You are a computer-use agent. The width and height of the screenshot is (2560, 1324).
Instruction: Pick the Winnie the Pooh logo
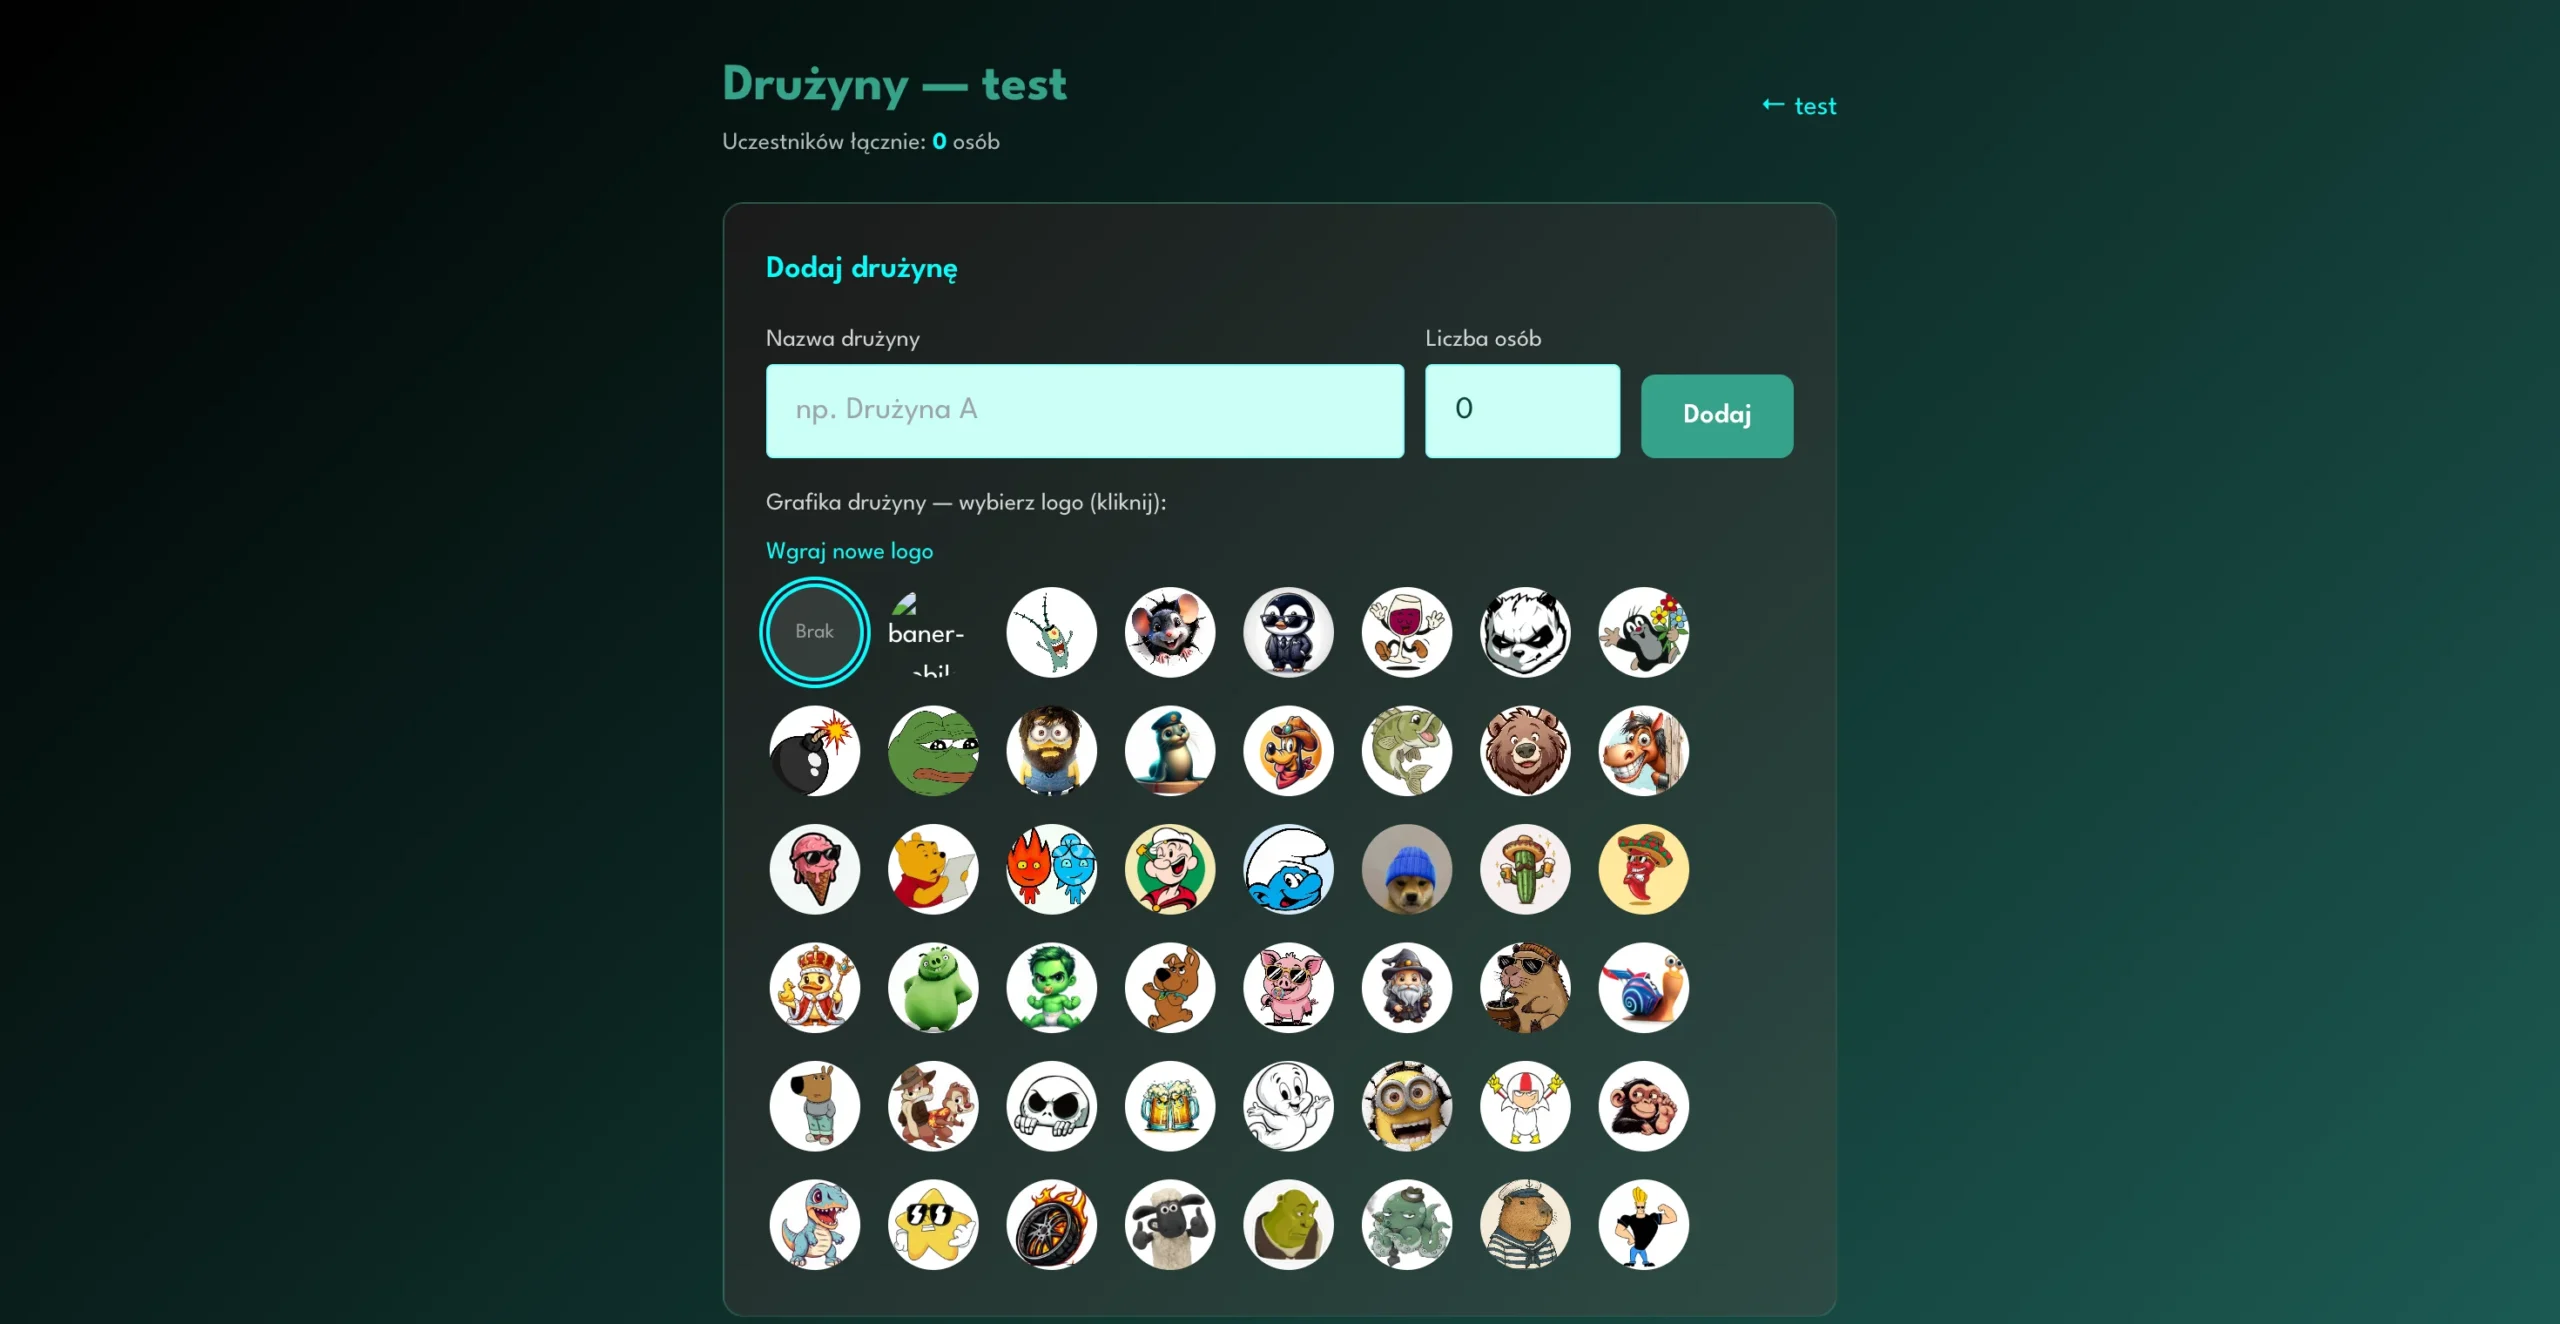932,869
